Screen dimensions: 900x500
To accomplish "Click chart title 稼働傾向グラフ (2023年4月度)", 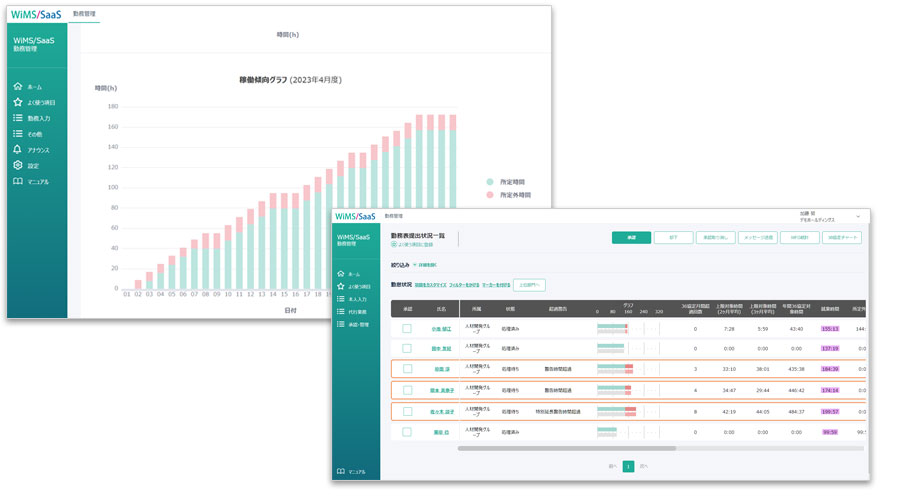I will pyautogui.click(x=290, y=80).
